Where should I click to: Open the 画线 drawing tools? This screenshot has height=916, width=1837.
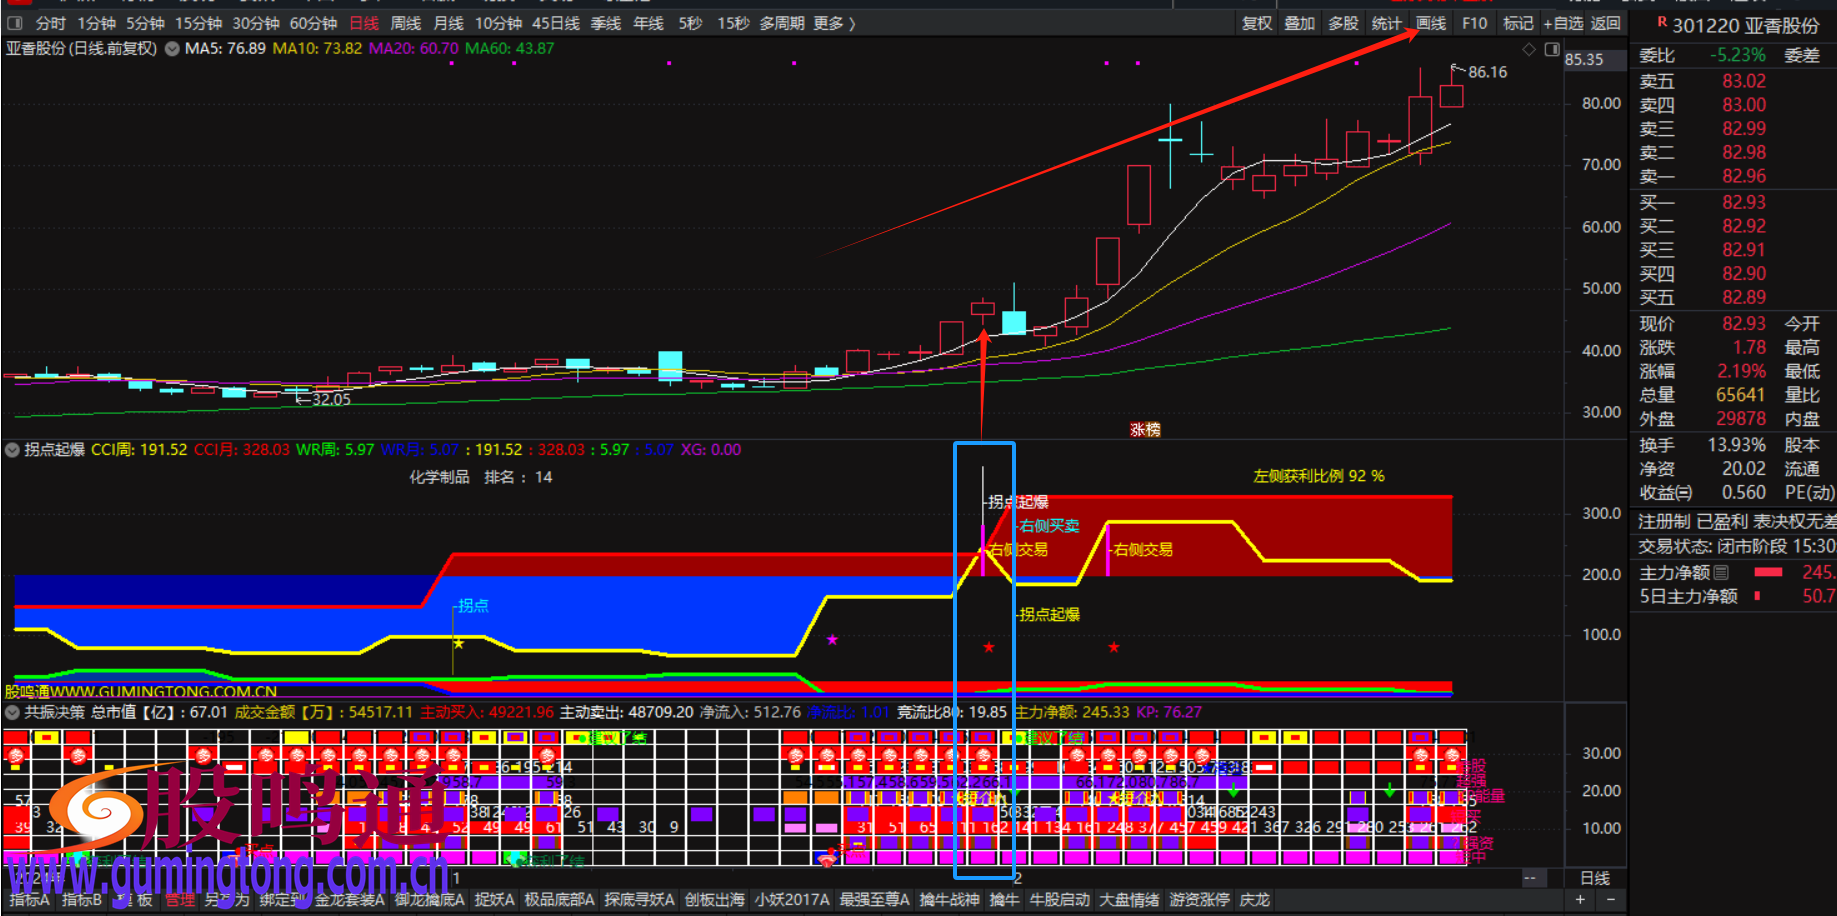(x=1431, y=23)
